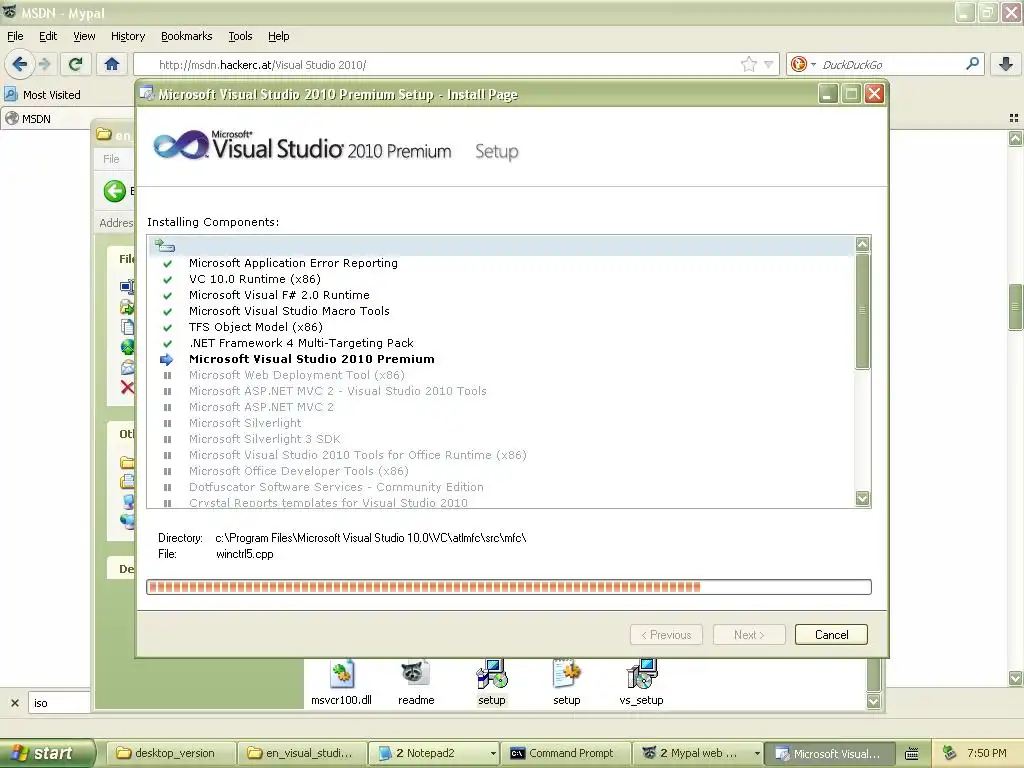Click the disabled Next button
This screenshot has width=1024, height=768.
[748, 635]
